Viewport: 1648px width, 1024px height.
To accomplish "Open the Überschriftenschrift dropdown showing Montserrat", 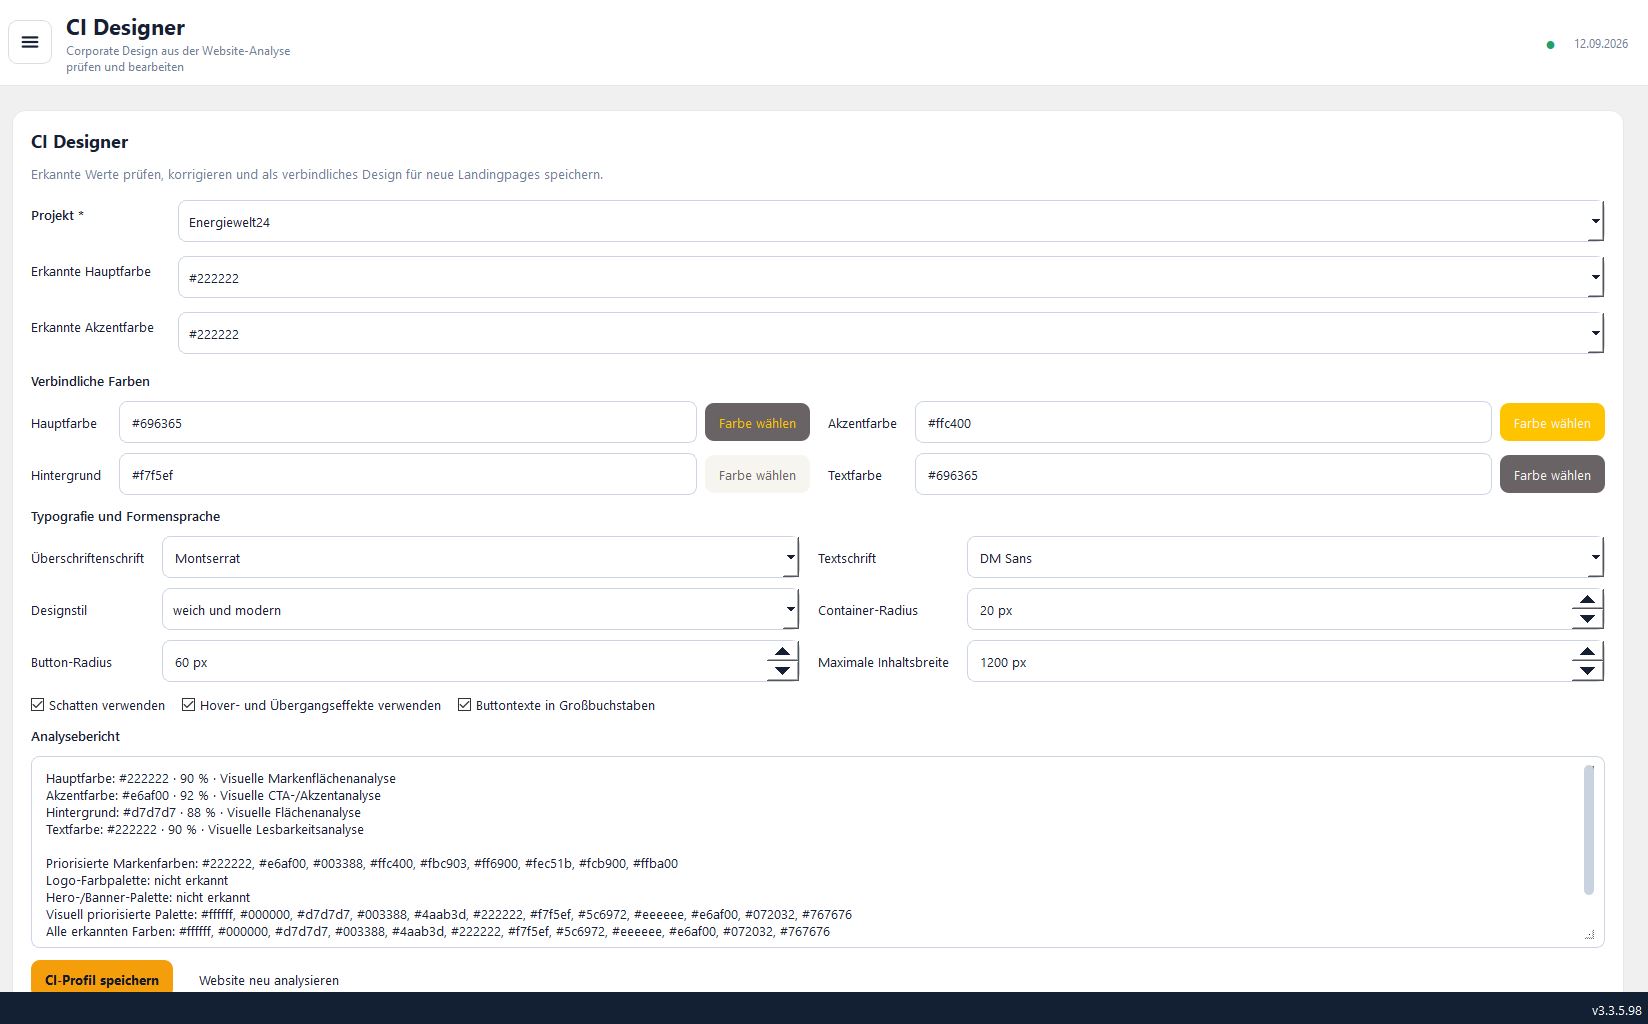I will coord(480,557).
